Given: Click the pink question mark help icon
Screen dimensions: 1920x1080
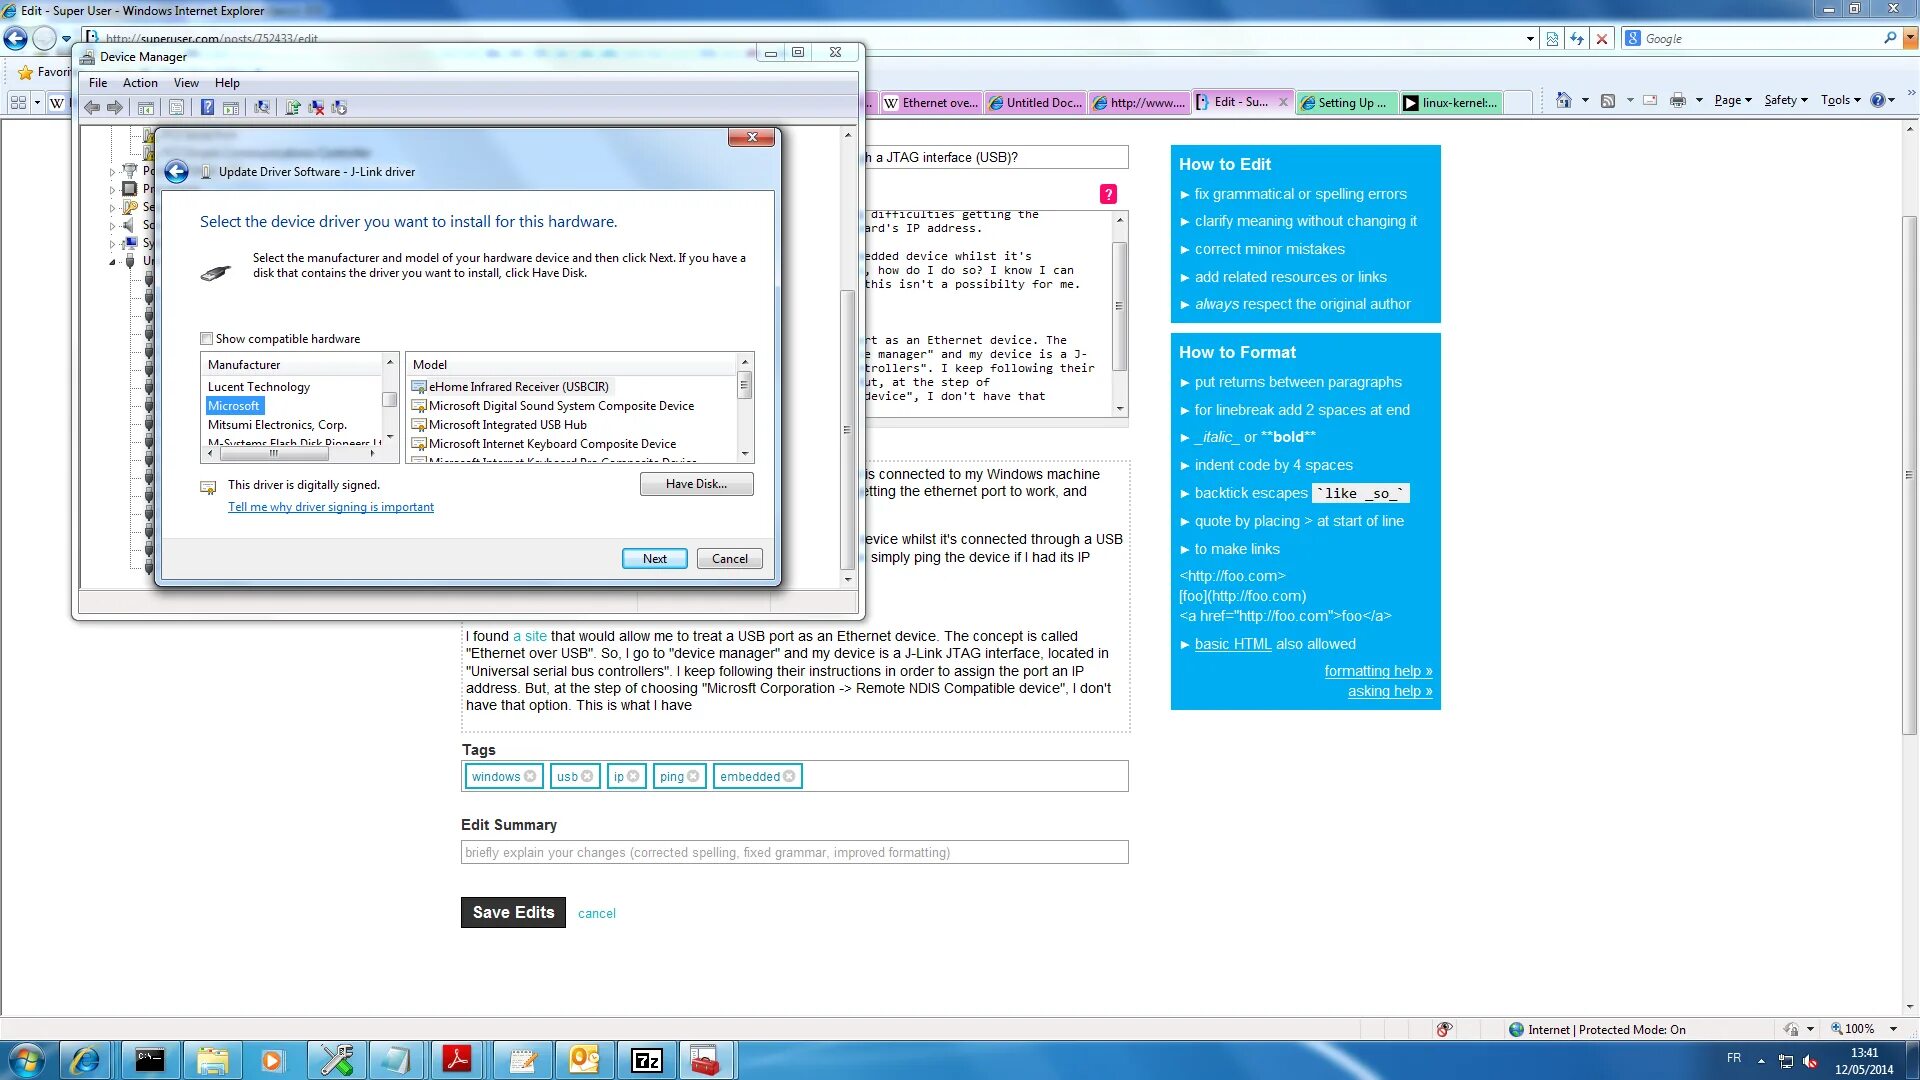Looking at the screenshot, I should [1108, 194].
